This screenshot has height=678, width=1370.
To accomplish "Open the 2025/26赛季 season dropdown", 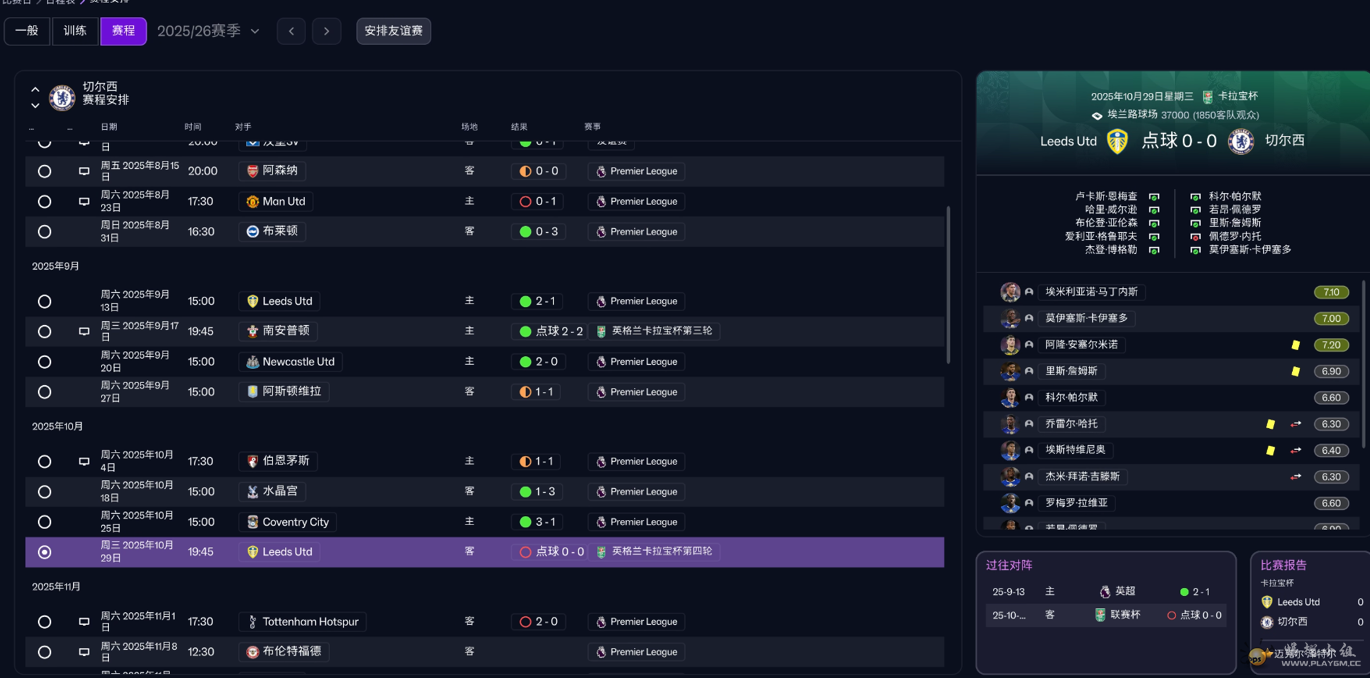I will tap(208, 31).
